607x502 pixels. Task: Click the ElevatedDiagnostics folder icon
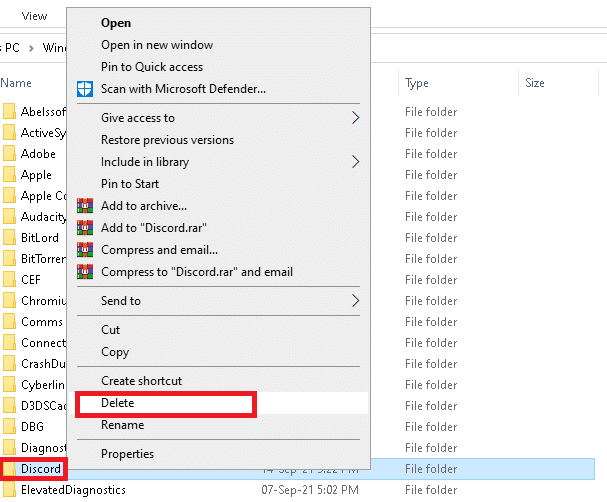tap(9, 490)
